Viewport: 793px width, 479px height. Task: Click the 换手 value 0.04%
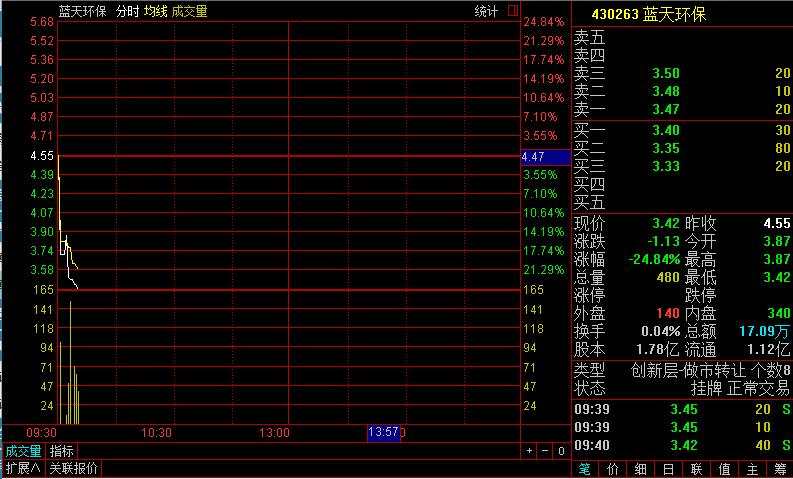(660, 331)
